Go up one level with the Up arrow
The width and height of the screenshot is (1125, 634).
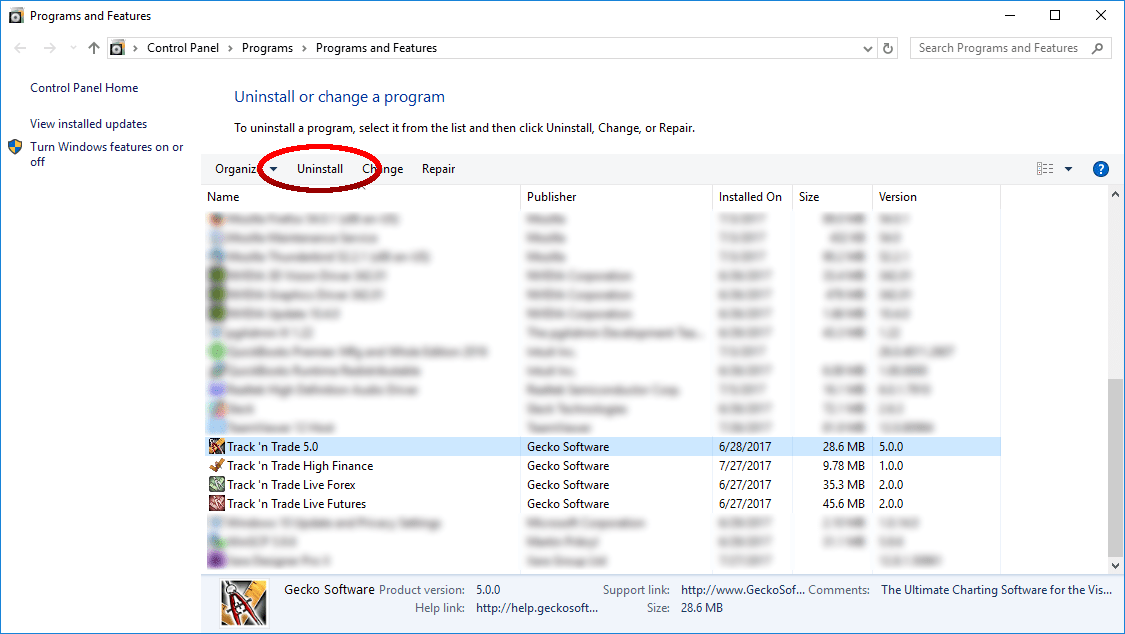pos(94,48)
